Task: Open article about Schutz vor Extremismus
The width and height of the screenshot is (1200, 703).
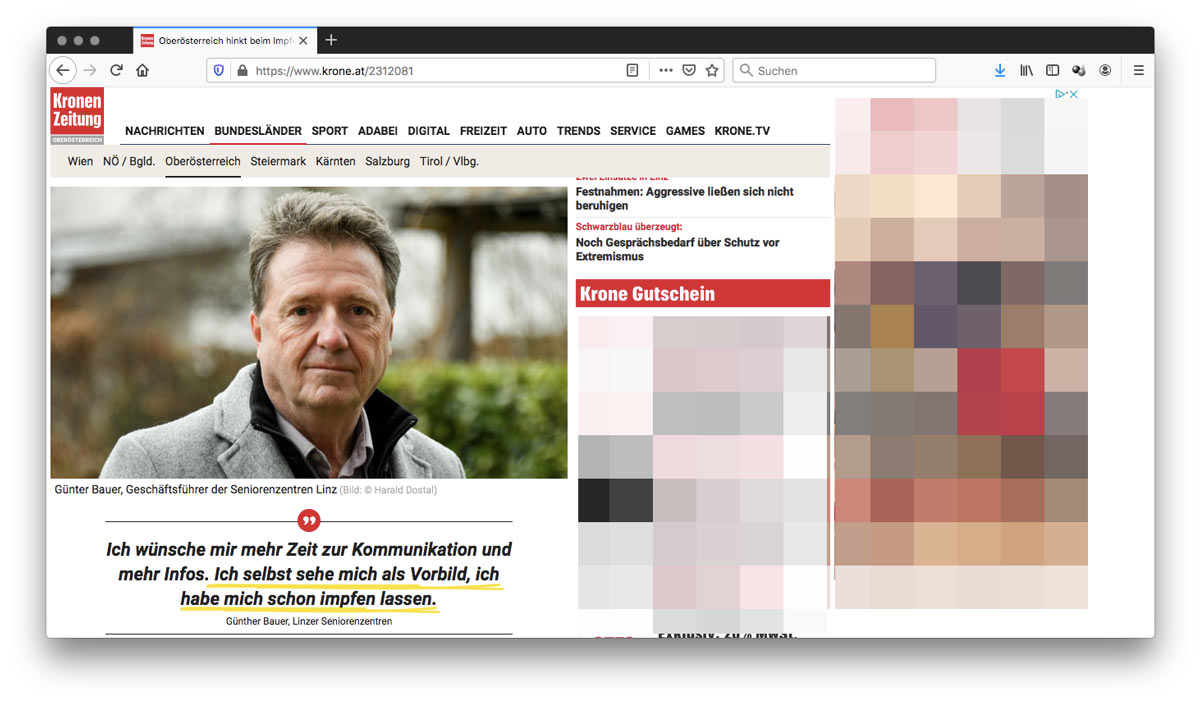Action: point(677,249)
